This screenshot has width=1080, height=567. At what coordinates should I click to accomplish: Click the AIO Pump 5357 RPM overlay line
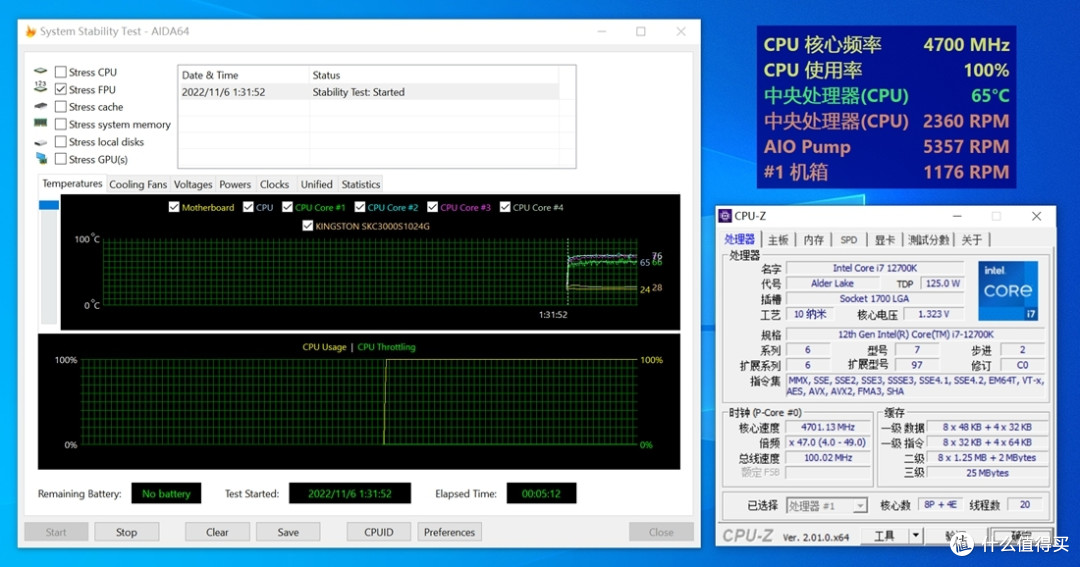click(886, 147)
